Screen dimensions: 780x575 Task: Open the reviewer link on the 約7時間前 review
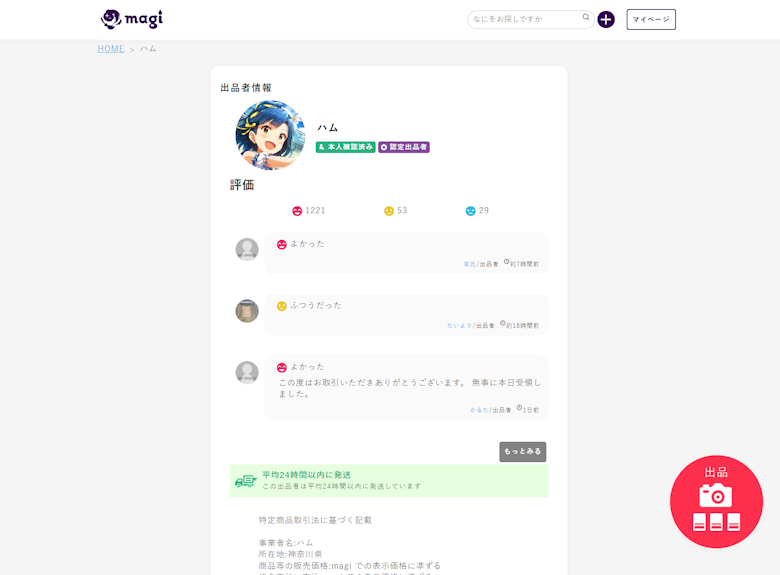pyautogui.click(x=470, y=264)
